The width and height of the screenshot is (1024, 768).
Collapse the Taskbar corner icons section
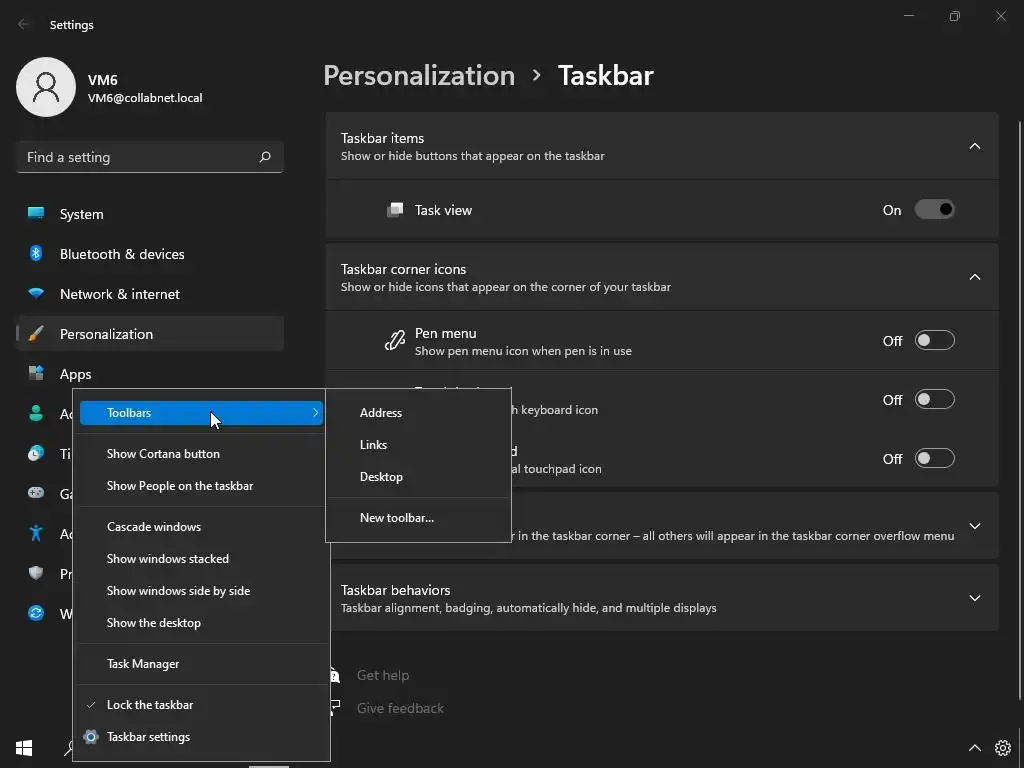coord(974,277)
